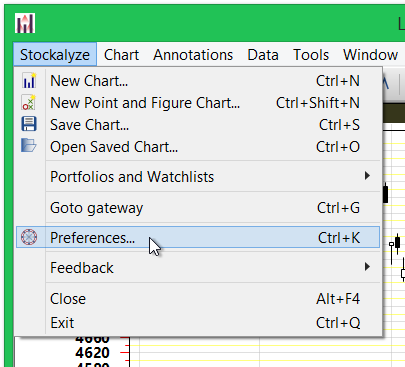This screenshot has width=405, height=367.
Task: Expand the Feedback submenu
Action: pos(198,268)
